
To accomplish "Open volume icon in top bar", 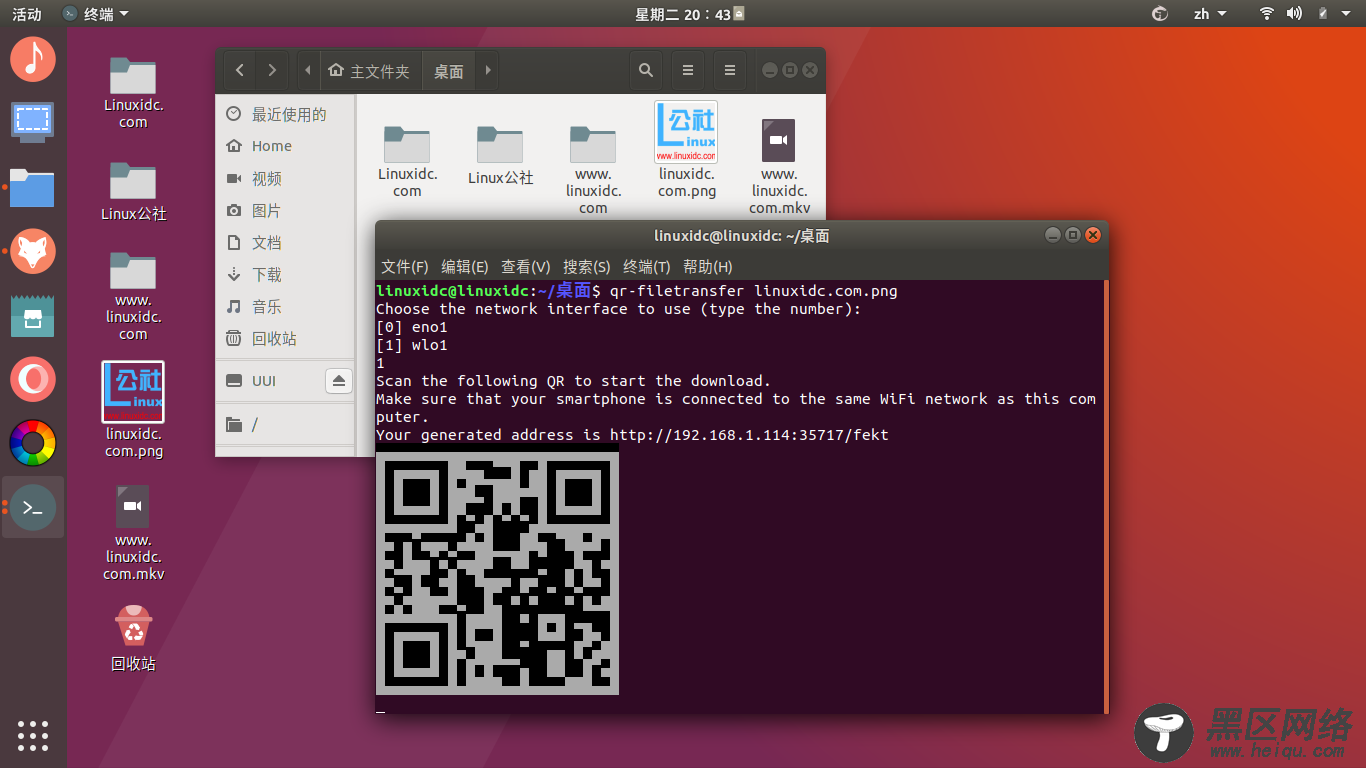I will click(1294, 14).
